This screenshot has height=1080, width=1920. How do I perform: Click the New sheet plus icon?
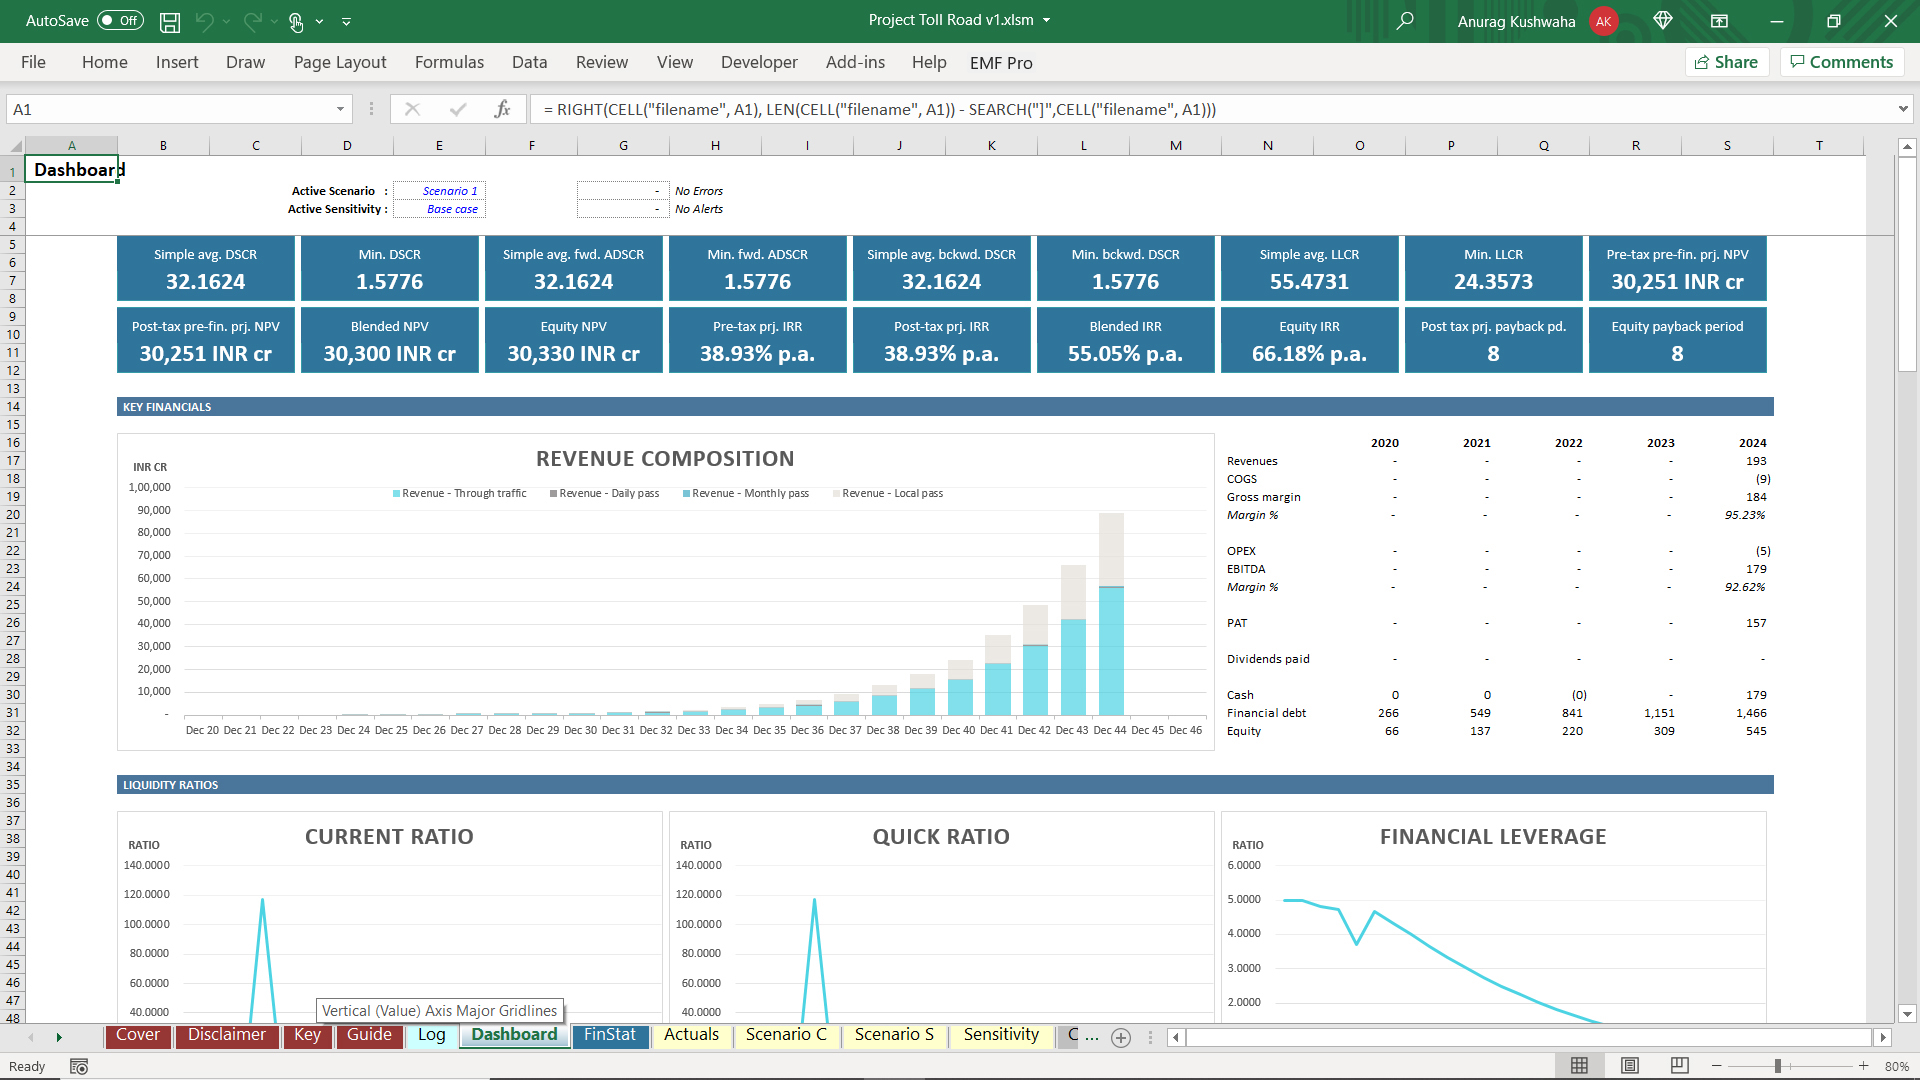(x=1121, y=1037)
